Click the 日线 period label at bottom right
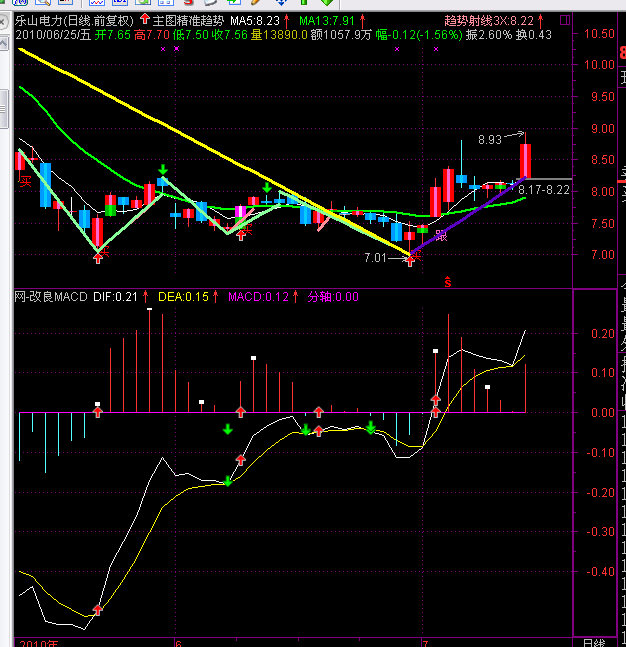The height and width of the screenshot is (647, 626). pyautogui.click(x=594, y=643)
